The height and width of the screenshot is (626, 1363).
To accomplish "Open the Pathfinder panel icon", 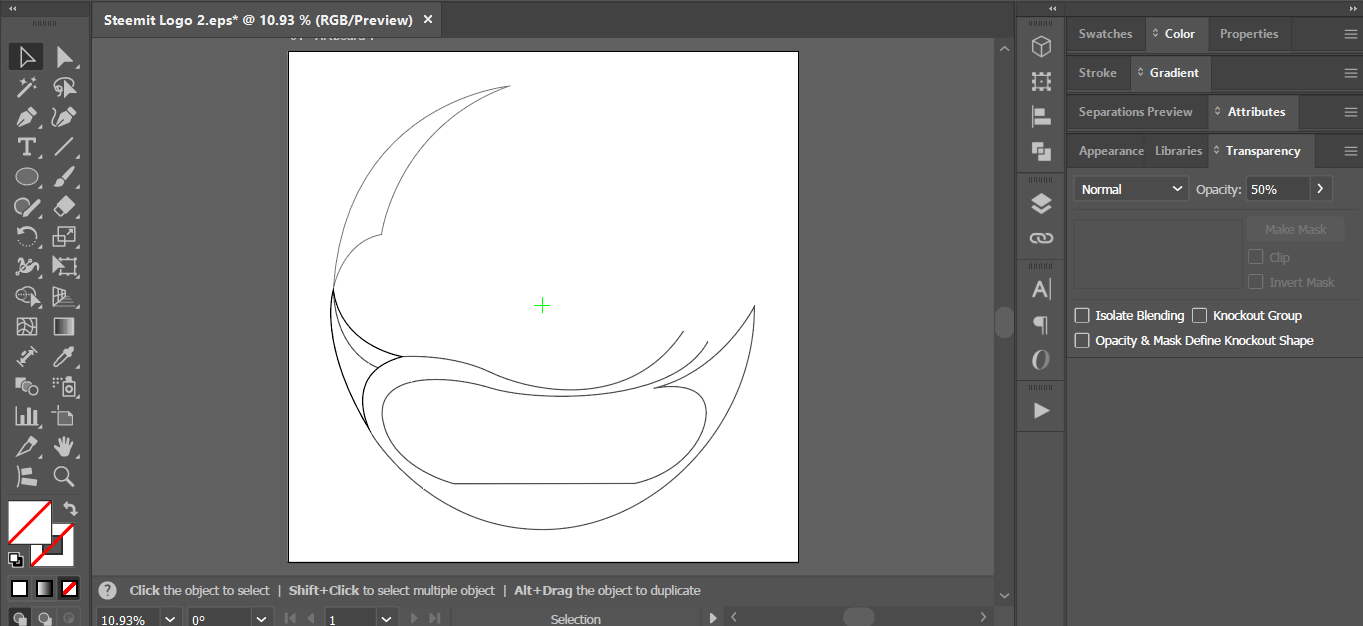I will click(x=1041, y=151).
